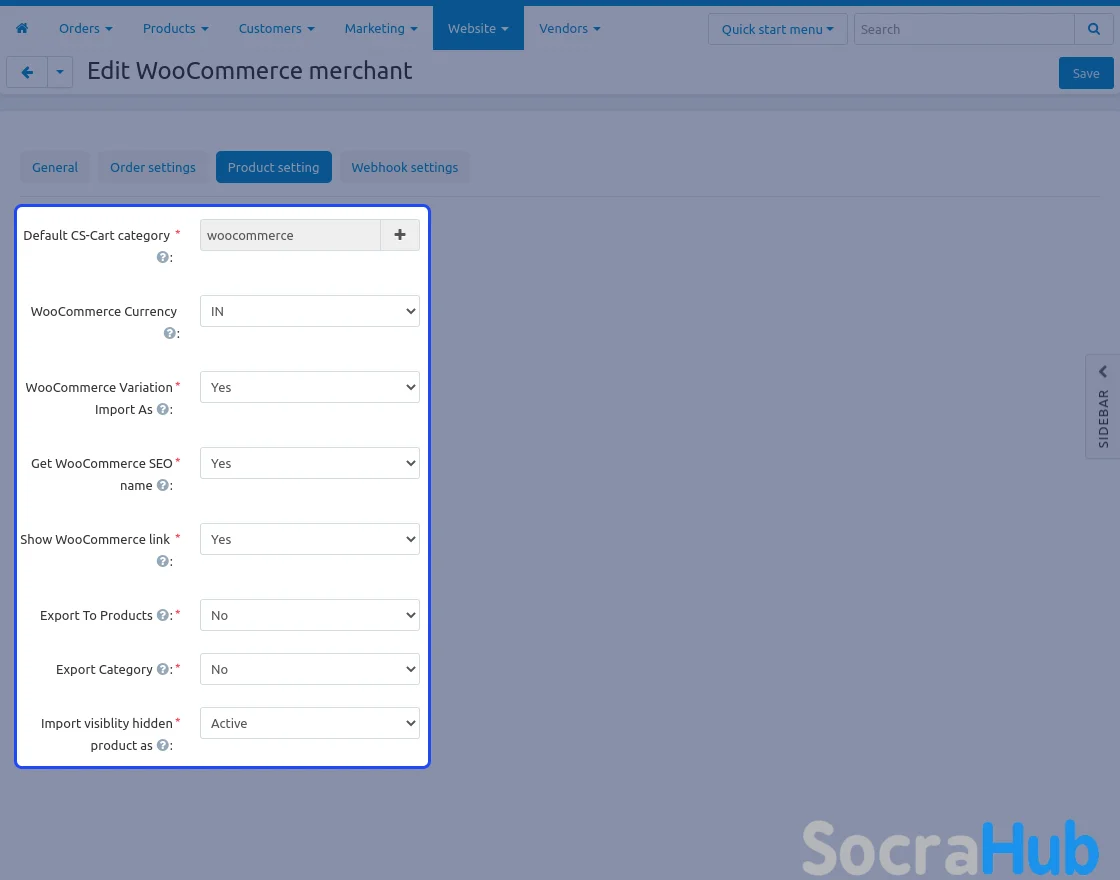
Task: Switch to the Webhook settings tab
Action: [404, 167]
